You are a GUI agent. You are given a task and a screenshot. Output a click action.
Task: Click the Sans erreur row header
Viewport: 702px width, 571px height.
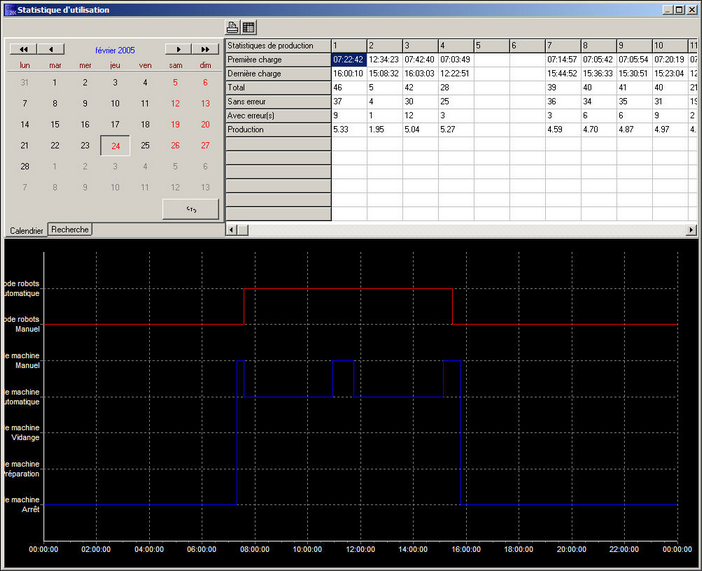[278, 102]
